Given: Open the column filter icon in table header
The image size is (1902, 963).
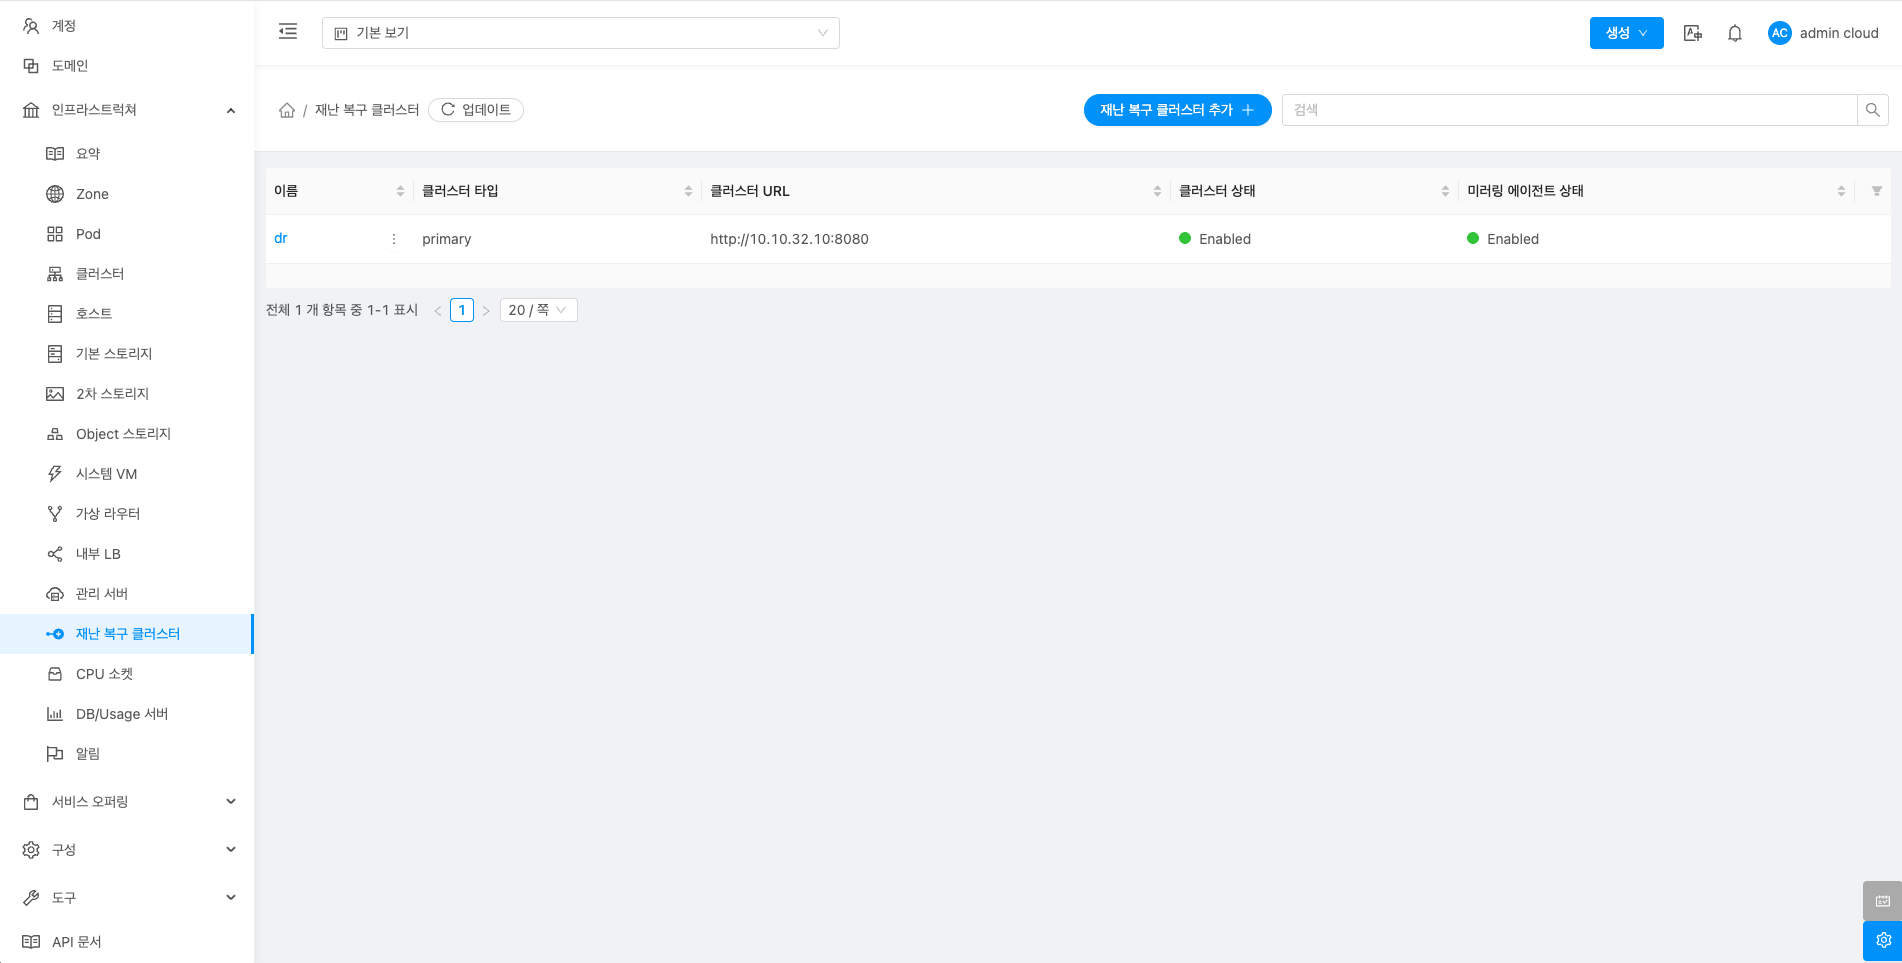Looking at the screenshot, I should (x=1876, y=191).
